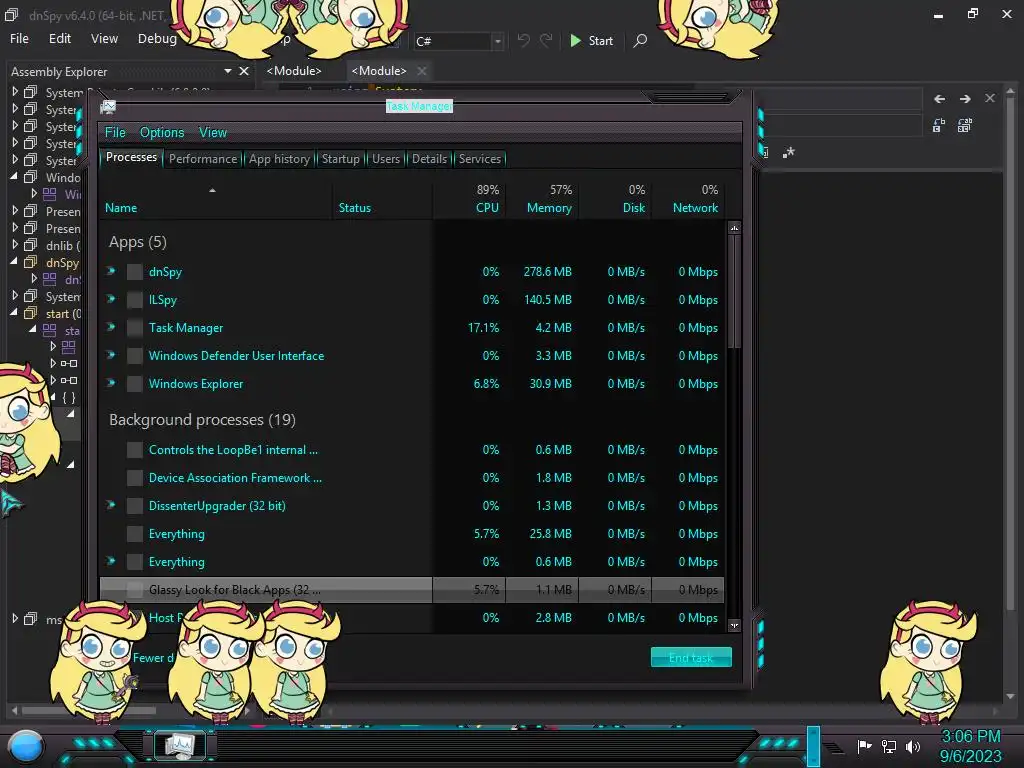This screenshot has height=768, width=1024.
Task: Open Task Manager's File menu
Action: [115, 133]
